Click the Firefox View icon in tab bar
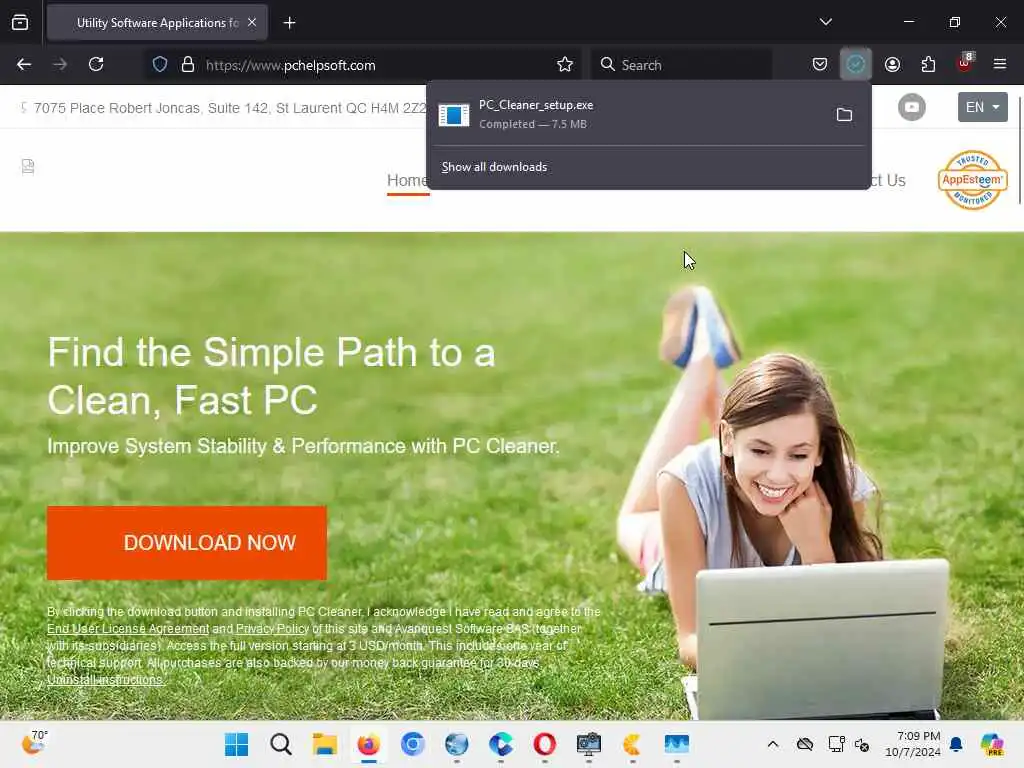The image size is (1024, 768). tap(20, 23)
